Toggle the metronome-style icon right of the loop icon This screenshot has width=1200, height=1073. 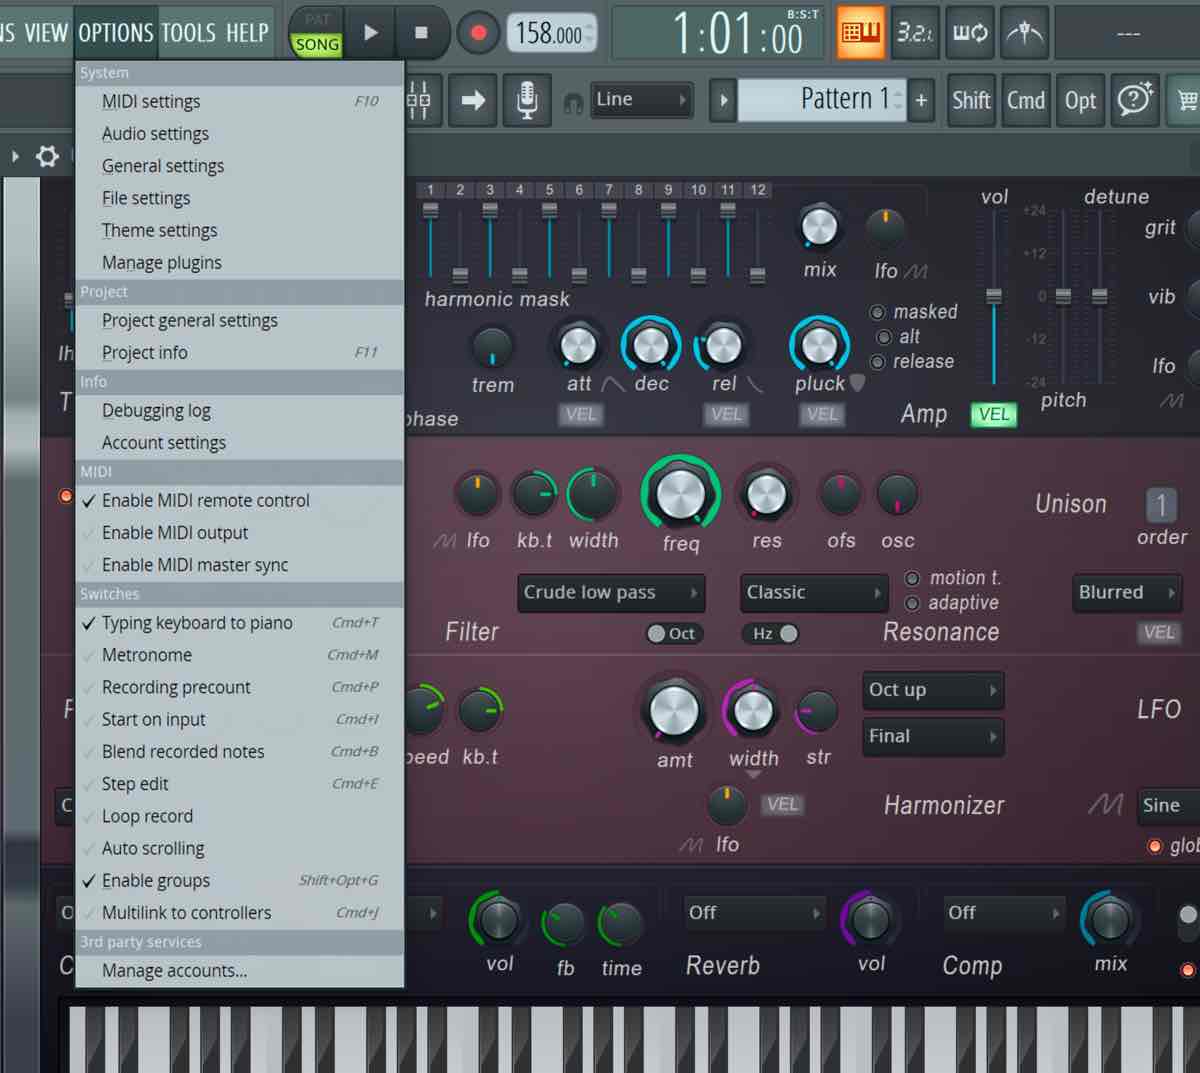point(1024,32)
